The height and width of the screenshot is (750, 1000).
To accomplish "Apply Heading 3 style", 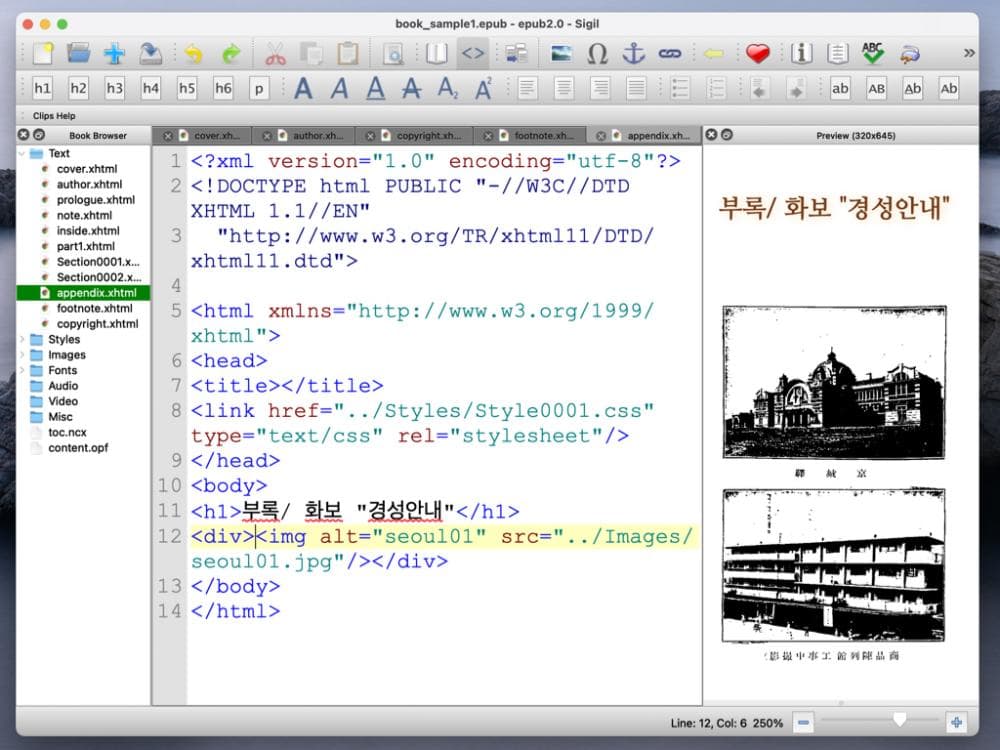I will [x=115, y=88].
